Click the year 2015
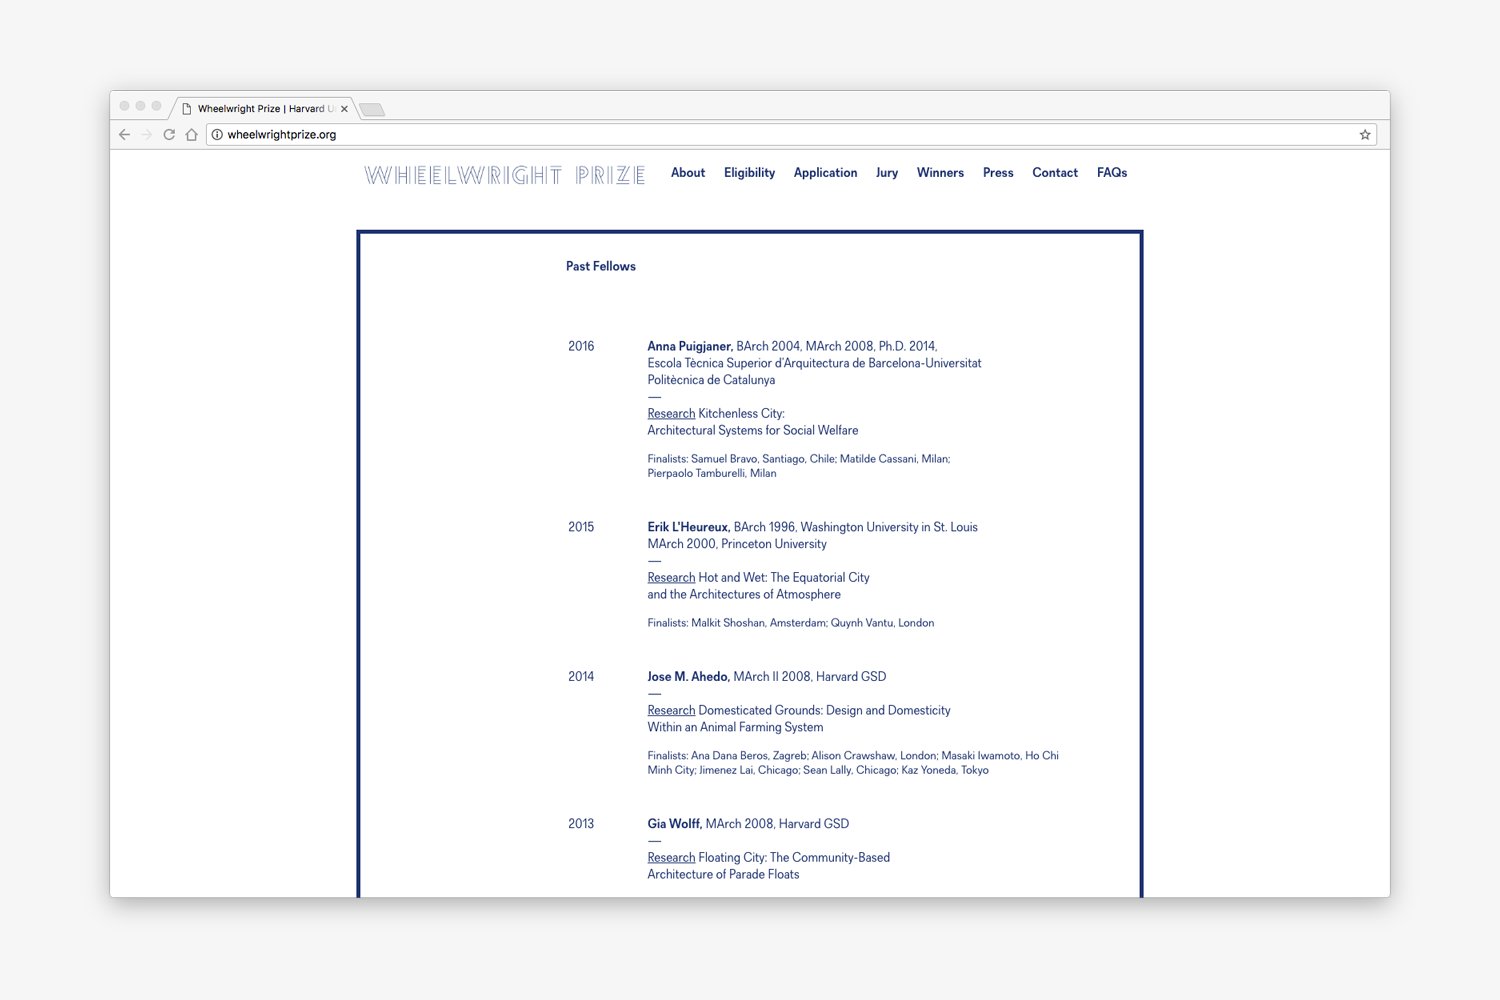This screenshot has width=1500, height=1000. (x=581, y=527)
